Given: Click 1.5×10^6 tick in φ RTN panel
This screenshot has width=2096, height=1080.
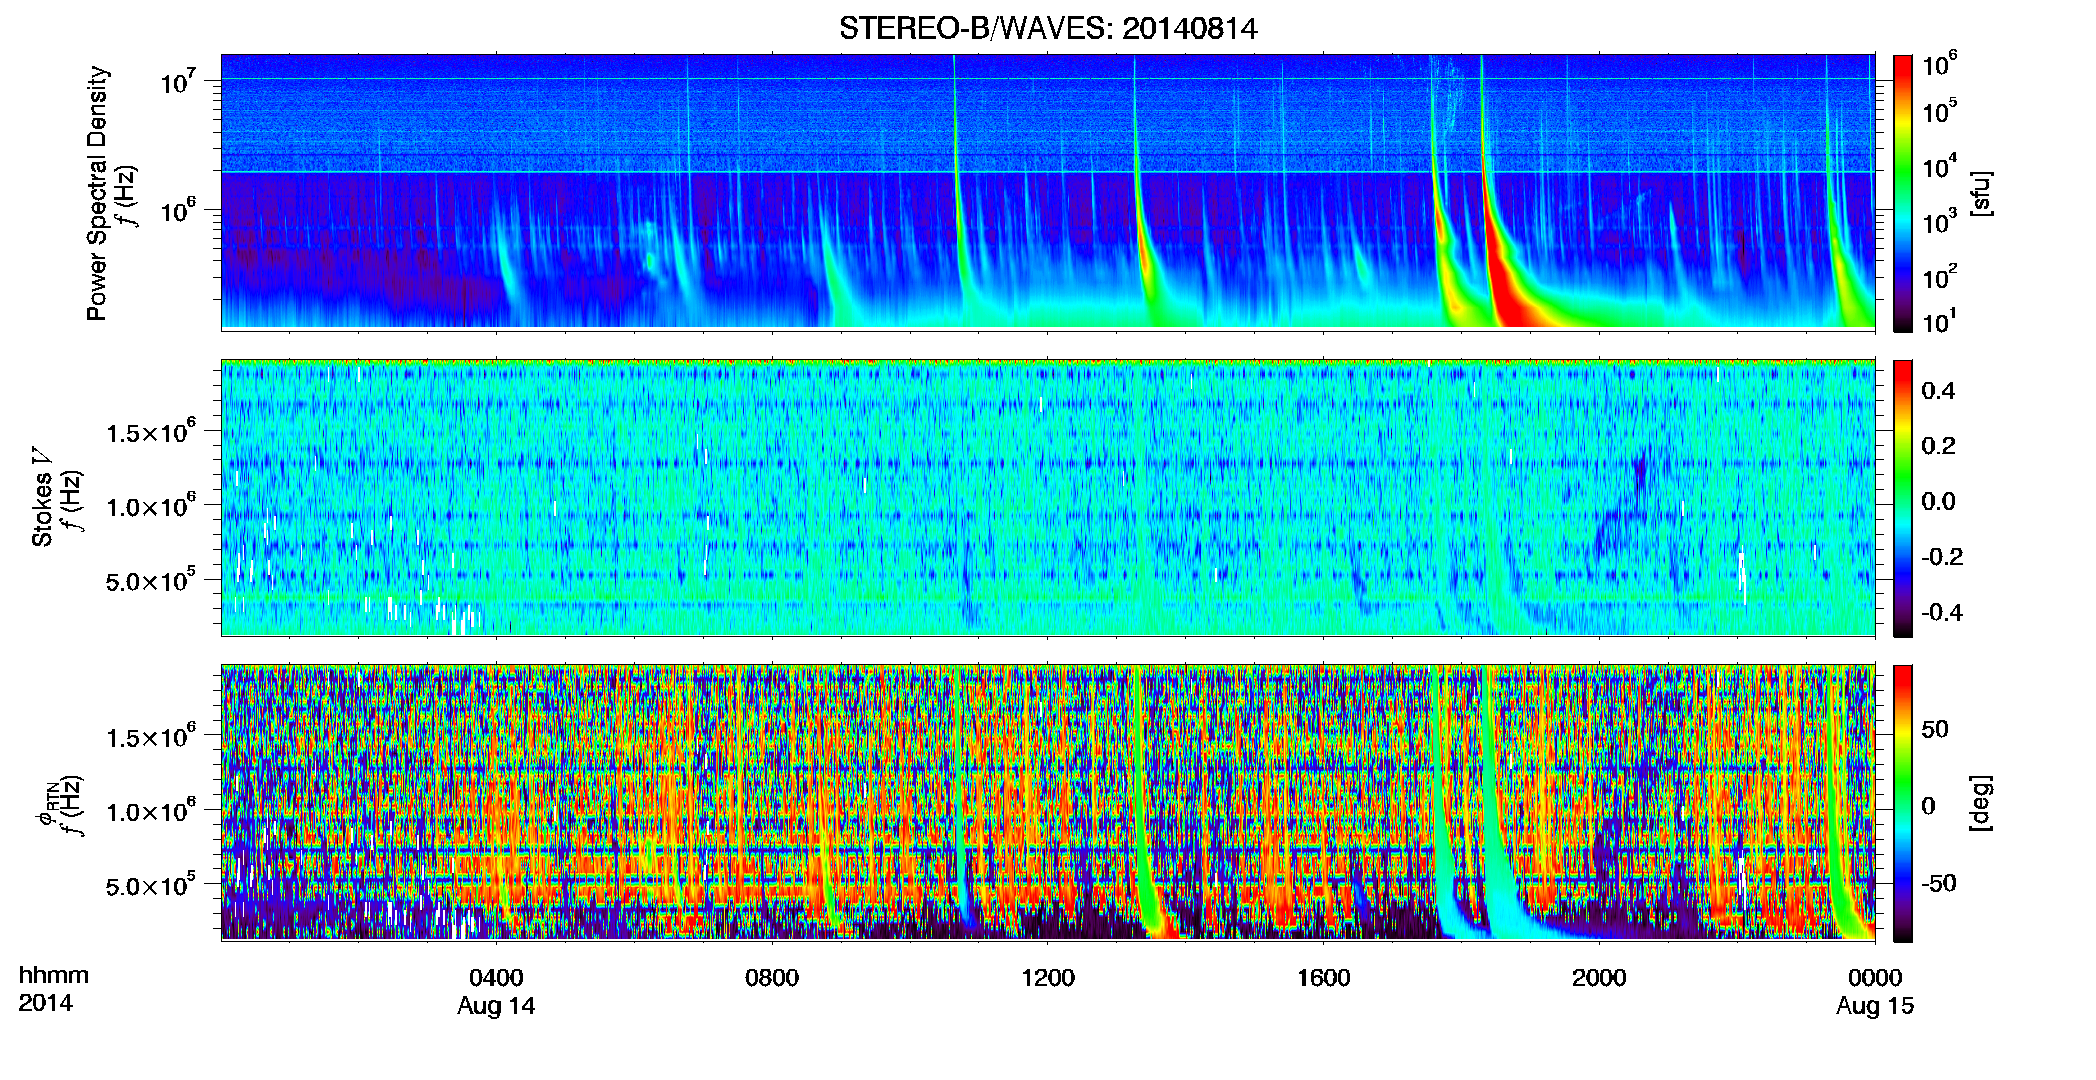Looking at the screenshot, I should click(x=152, y=737).
